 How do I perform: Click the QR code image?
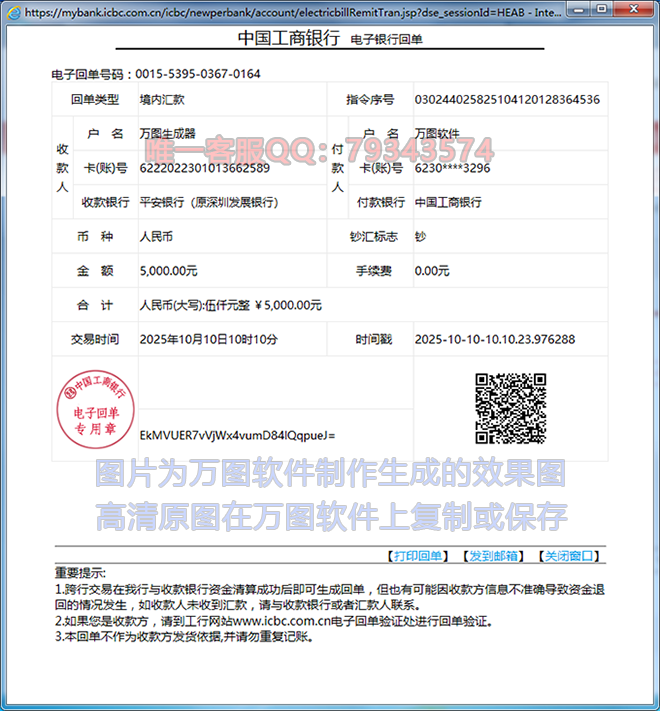click(510, 408)
